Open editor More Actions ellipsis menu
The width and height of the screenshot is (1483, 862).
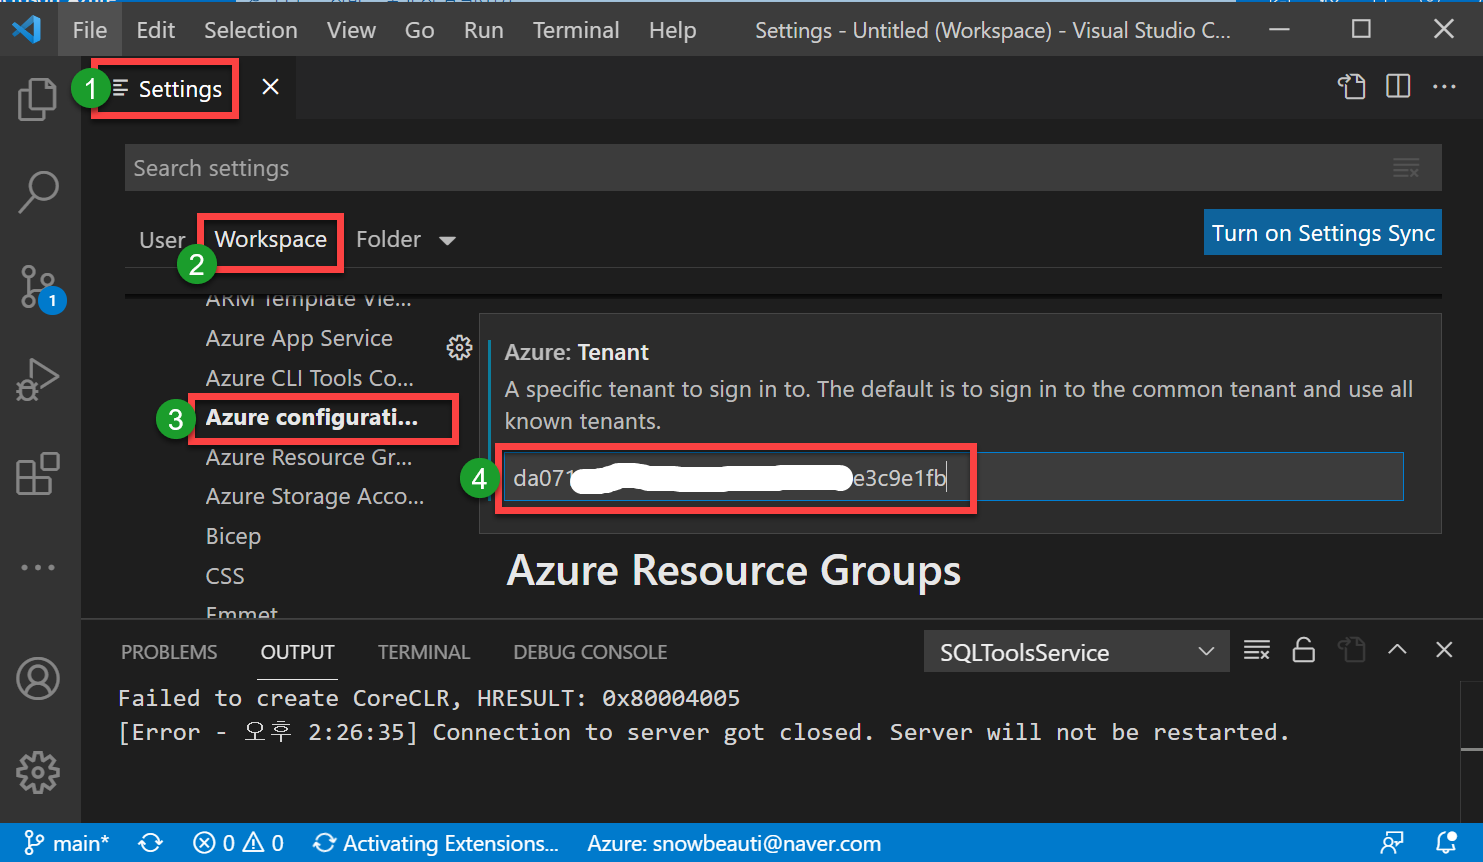coord(1444,87)
